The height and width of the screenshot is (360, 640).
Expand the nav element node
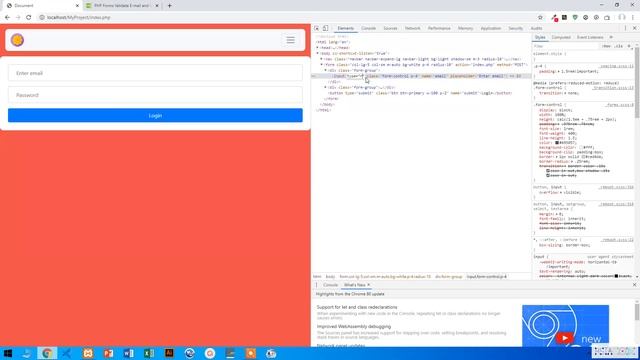click(322, 59)
